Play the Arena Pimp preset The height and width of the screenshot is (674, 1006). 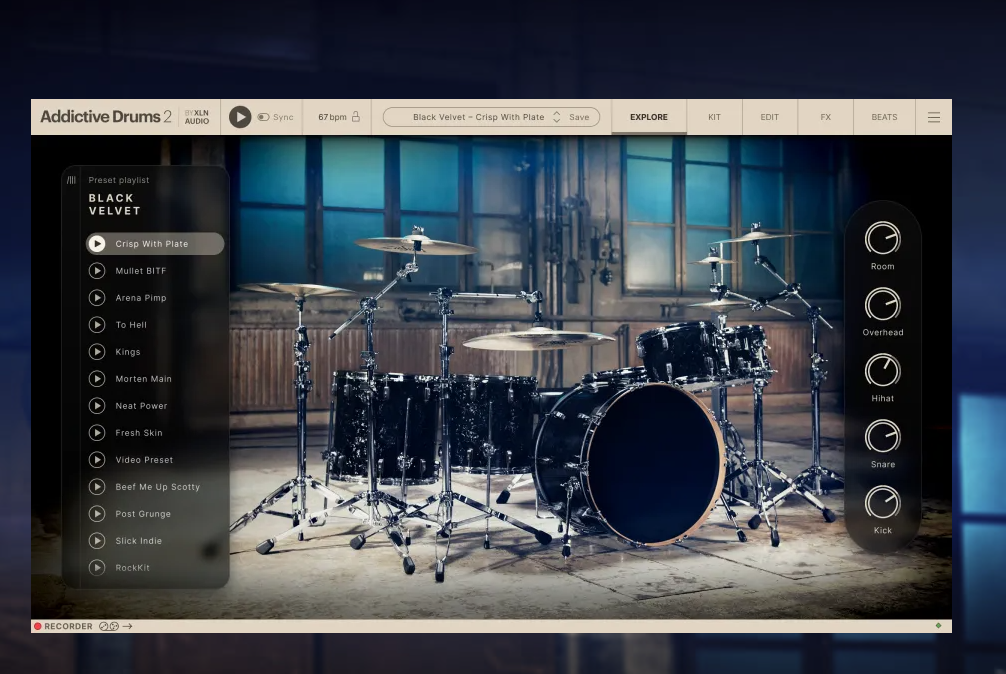97,298
